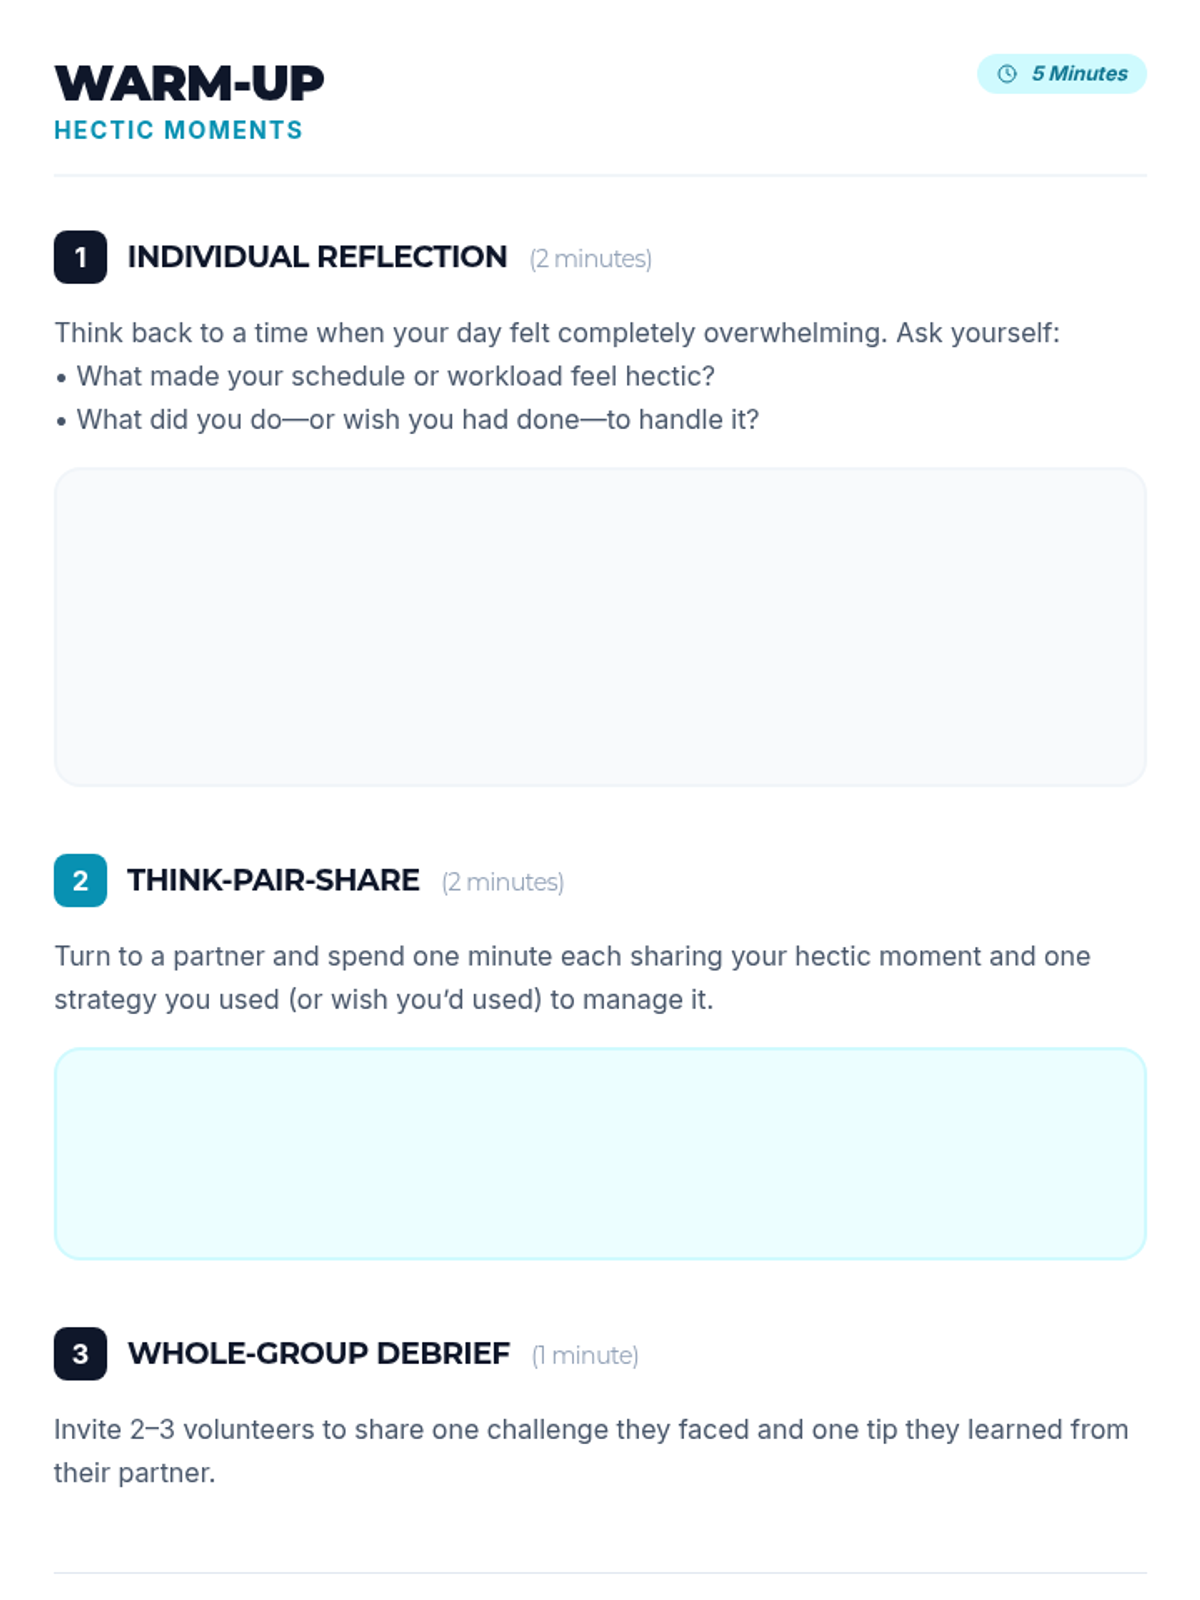Viewport: 1200px width, 1600px height.
Task: Click the Individual Reflection heading
Action: pos(317,257)
